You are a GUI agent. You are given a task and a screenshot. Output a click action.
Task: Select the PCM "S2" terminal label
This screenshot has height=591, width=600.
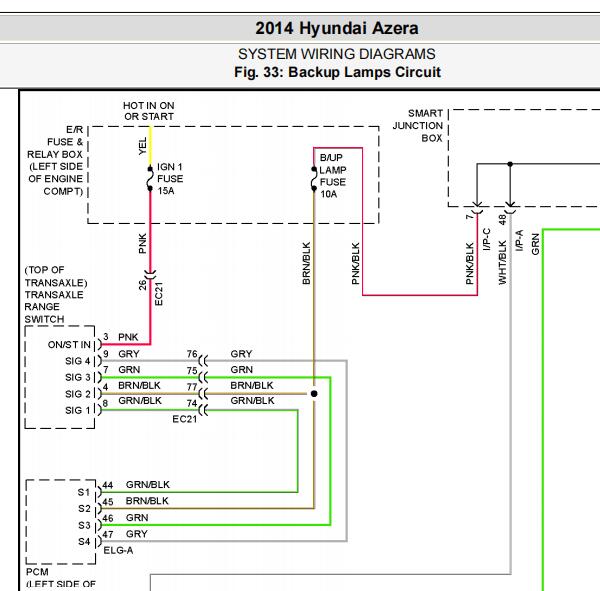84,508
